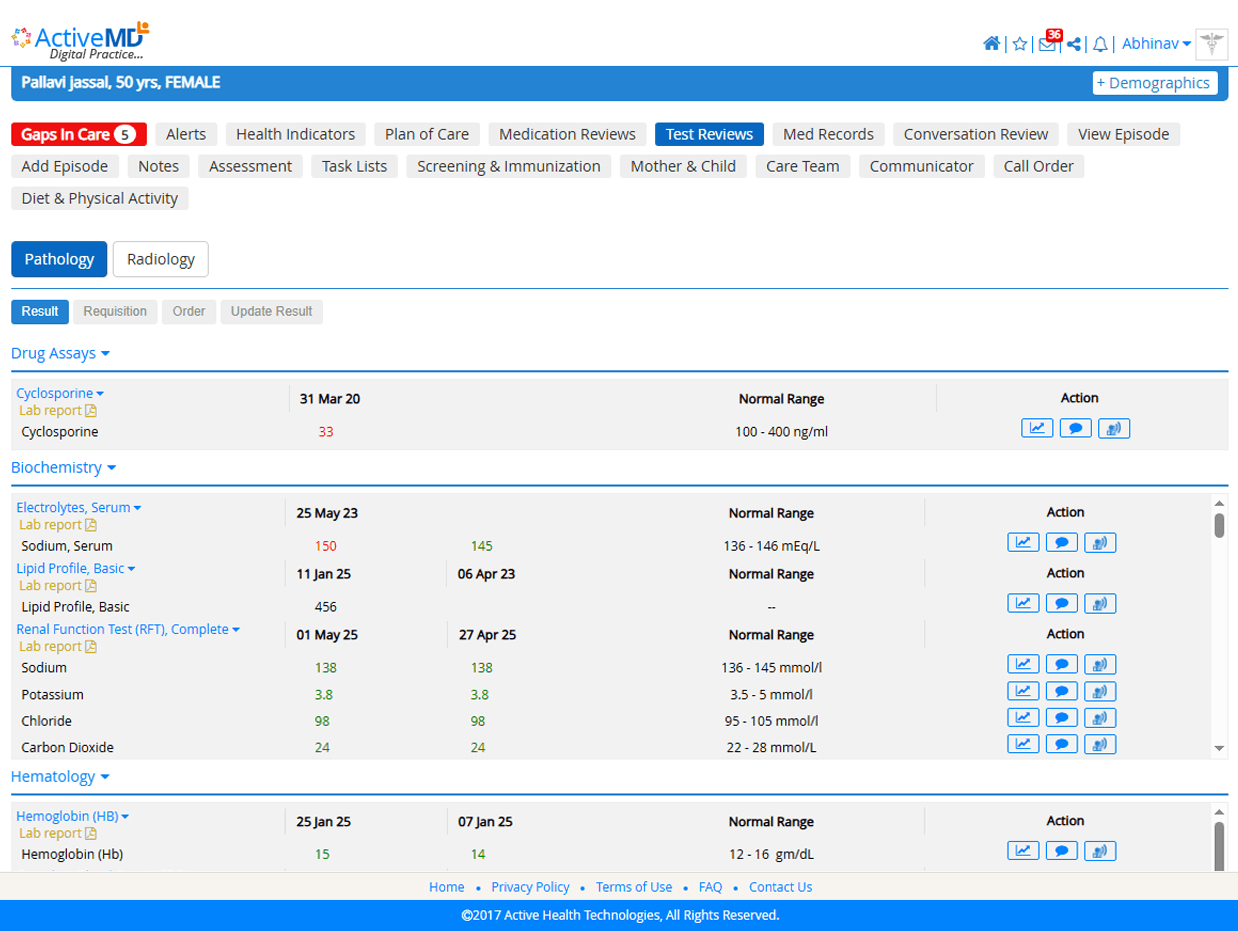This screenshot has width=1238, height=931.
Task: Open Contact Us footer link
Action: click(x=780, y=887)
